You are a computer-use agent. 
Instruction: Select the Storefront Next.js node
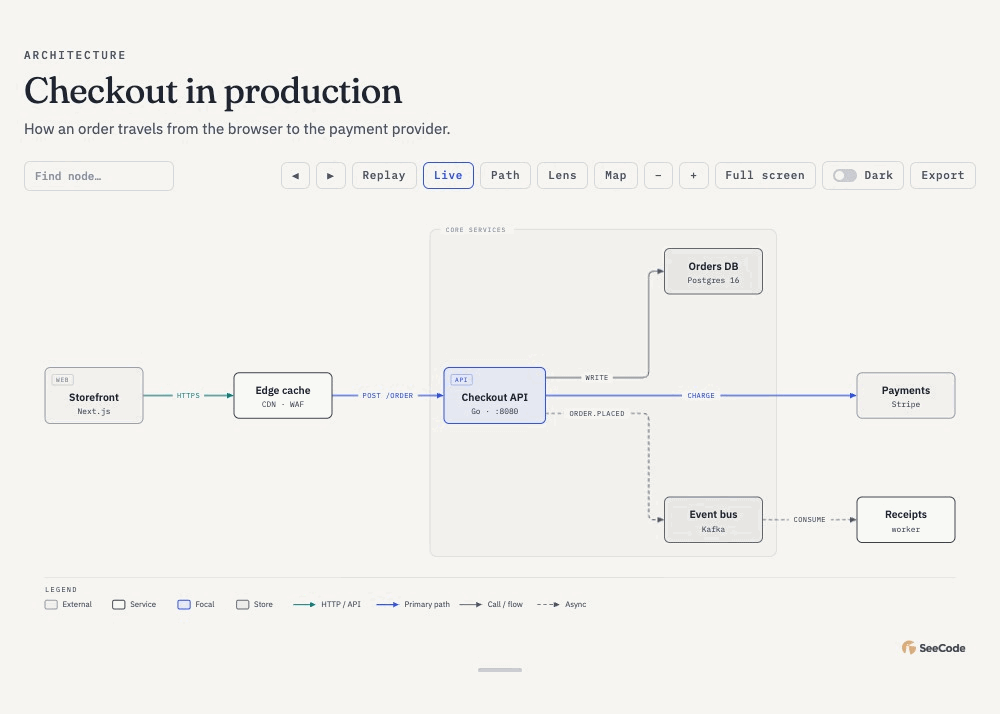click(94, 395)
